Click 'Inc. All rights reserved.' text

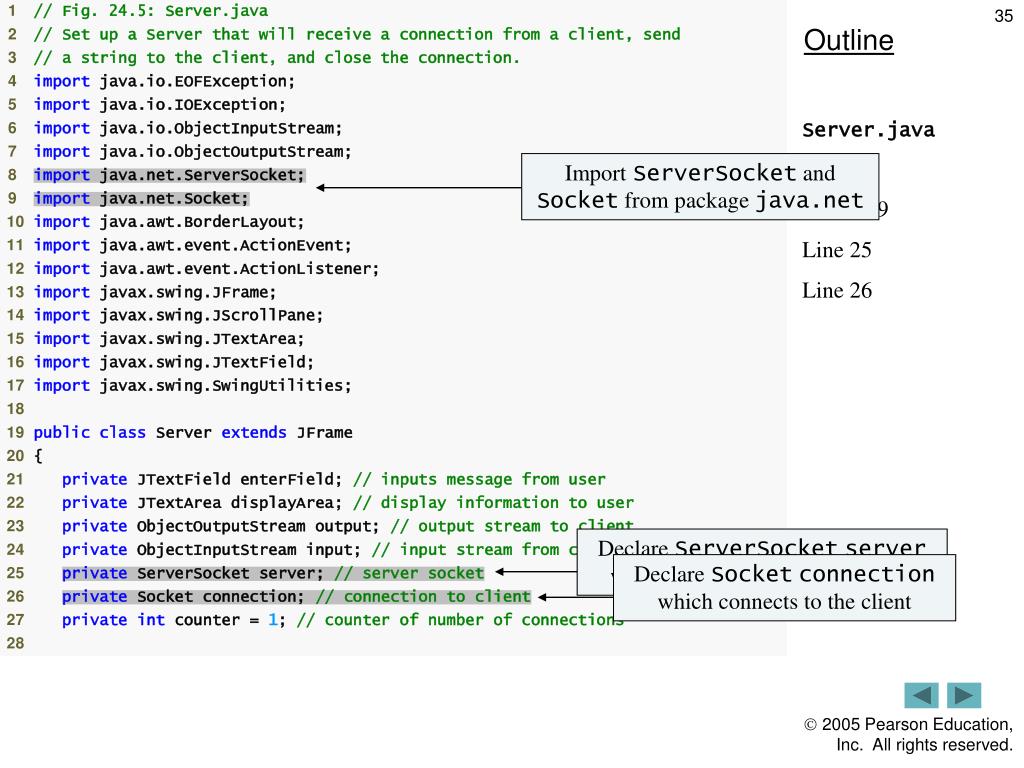[x=925, y=745]
